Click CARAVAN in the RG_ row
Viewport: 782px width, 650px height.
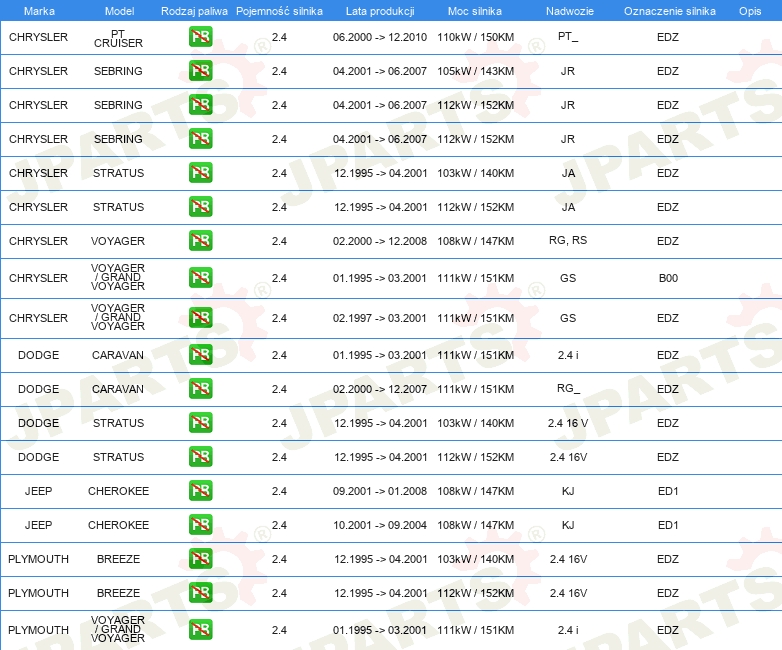(118, 389)
